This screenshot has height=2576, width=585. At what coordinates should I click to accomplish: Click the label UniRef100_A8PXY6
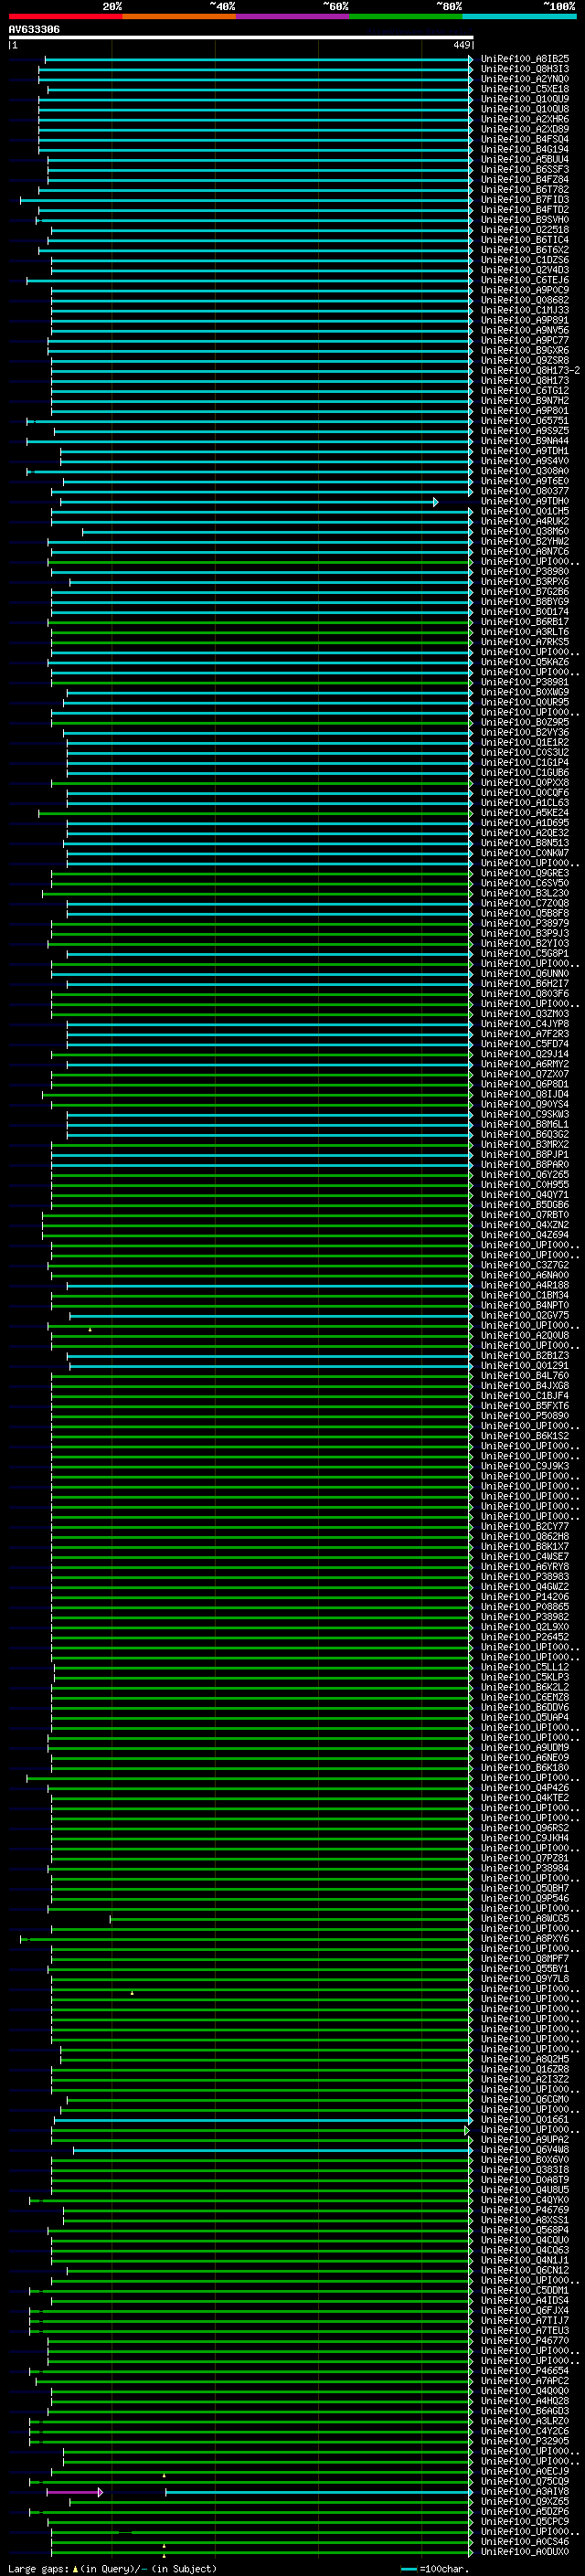point(525,1939)
